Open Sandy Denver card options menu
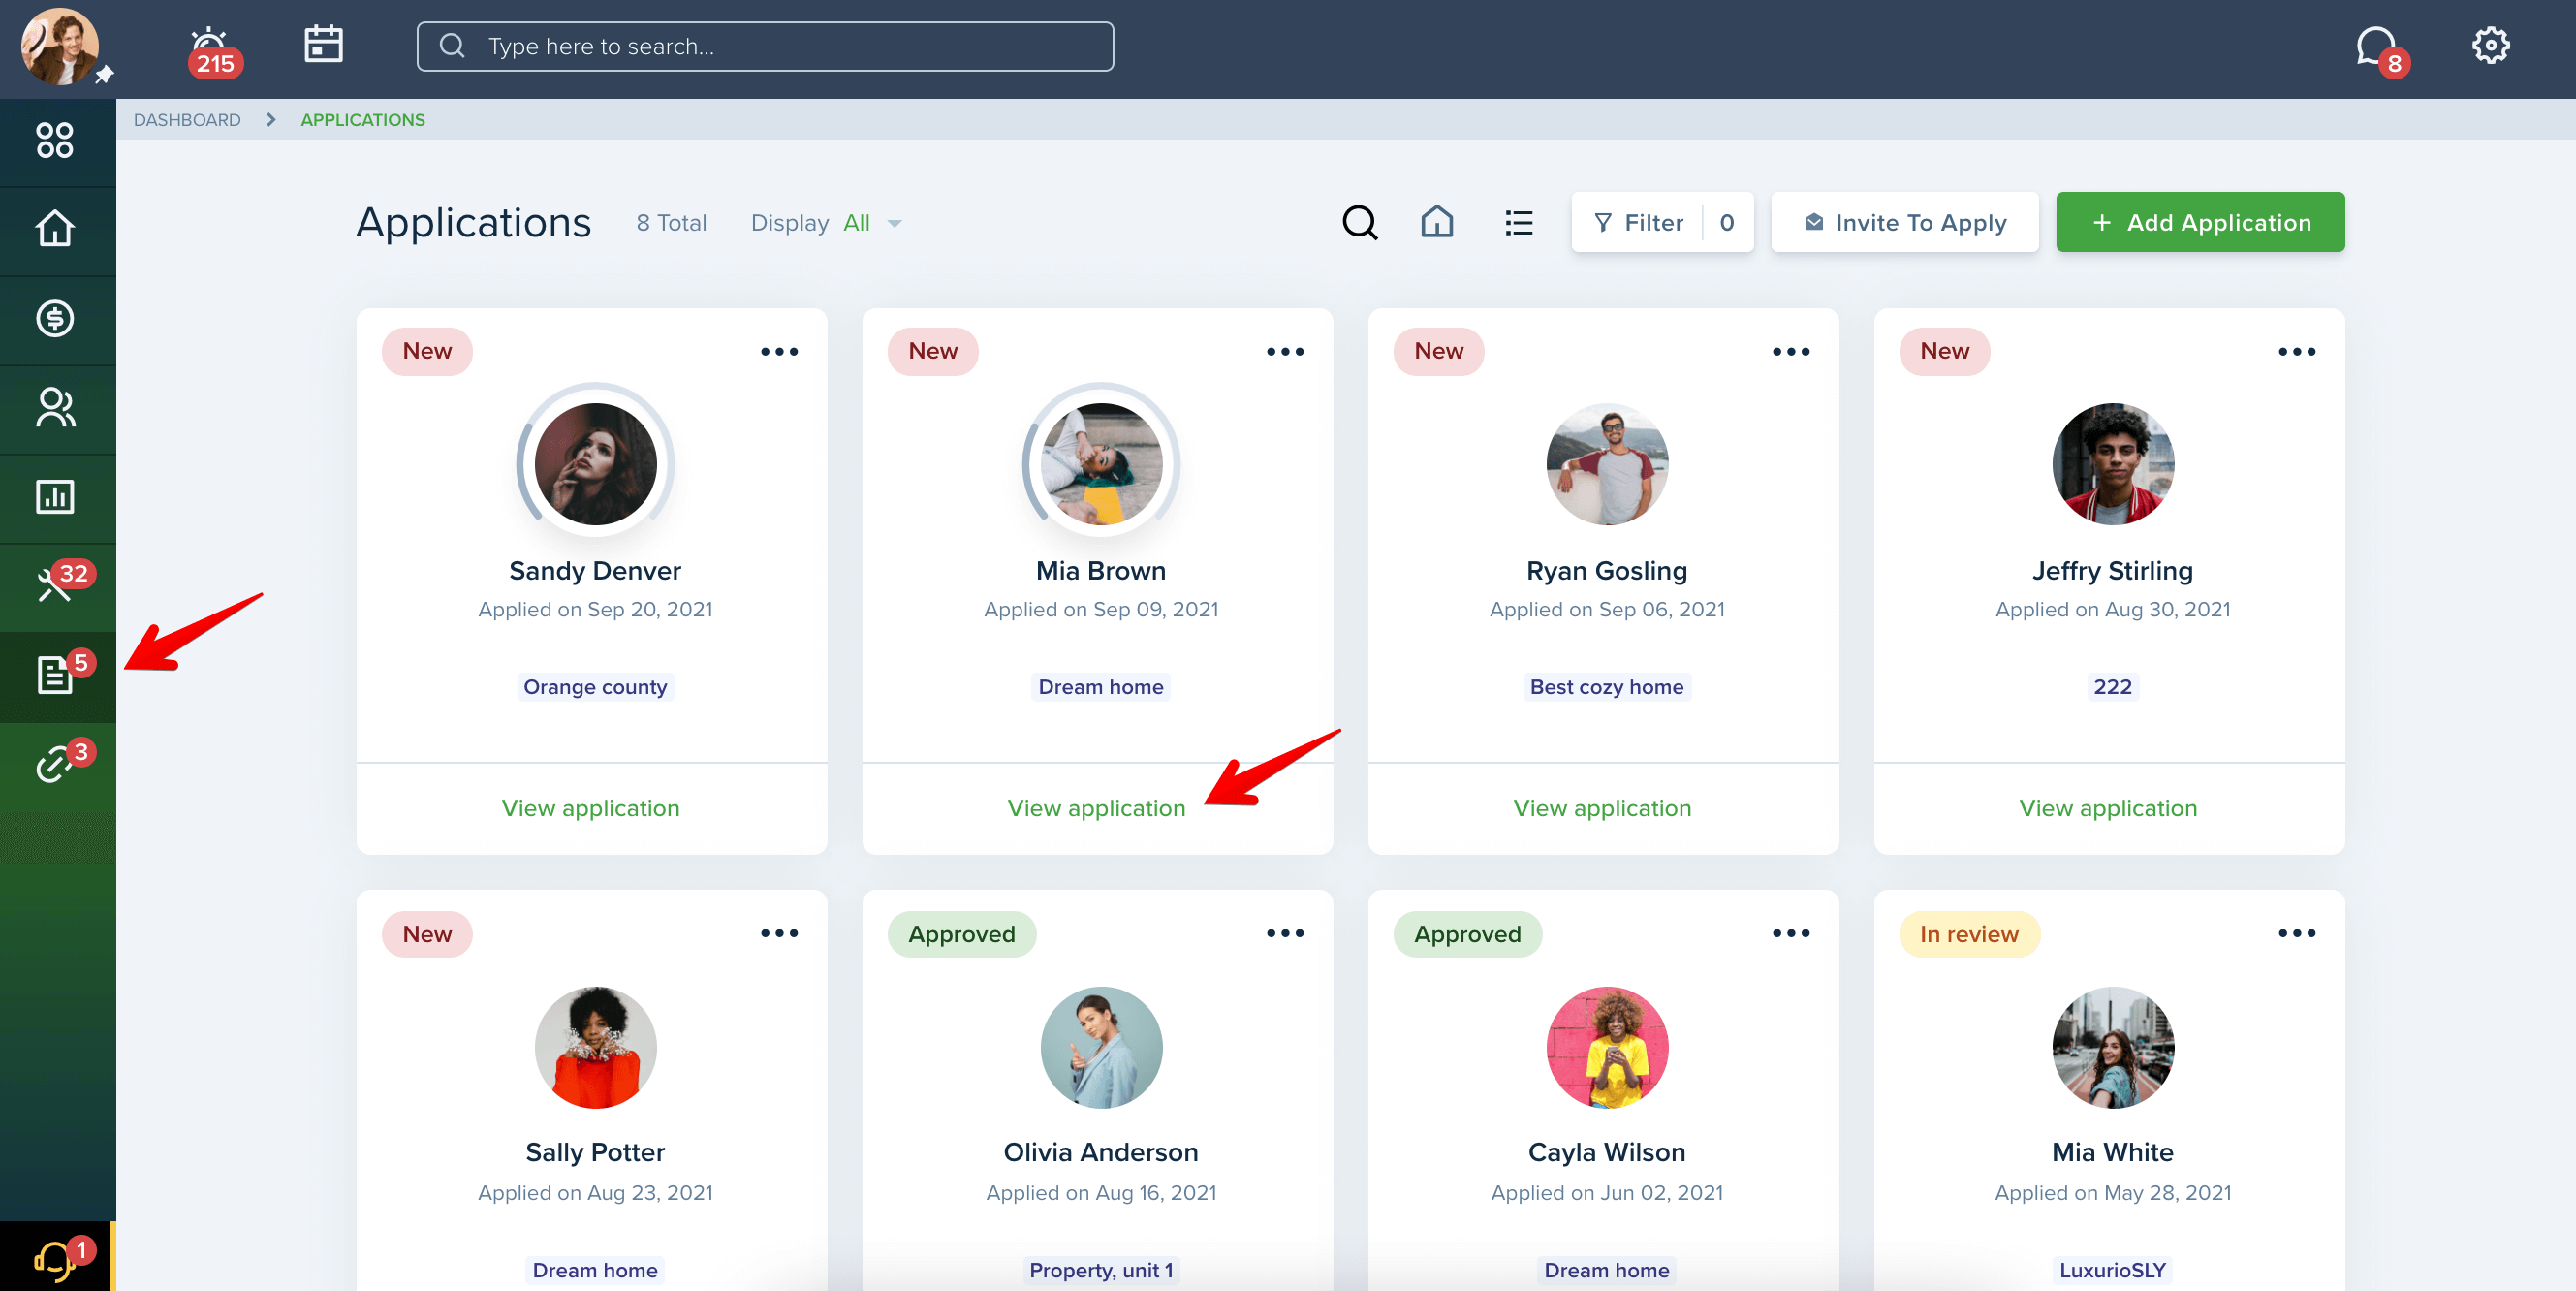Viewport: 2576px width, 1291px height. [x=779, y=351]
